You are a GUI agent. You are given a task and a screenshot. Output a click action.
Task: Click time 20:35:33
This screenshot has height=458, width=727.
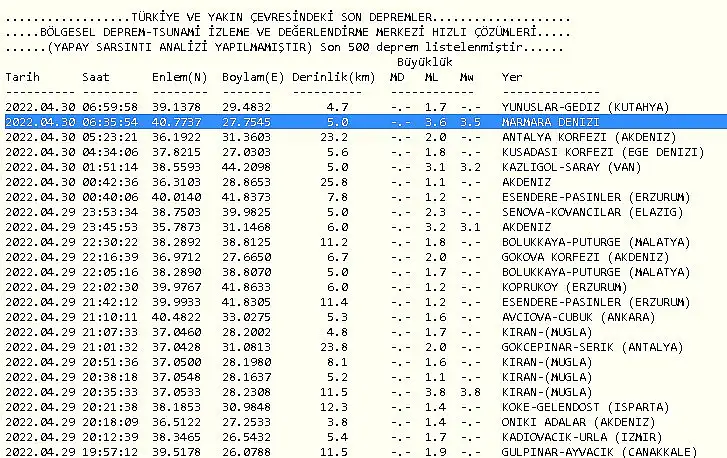(x=110, y=392)
